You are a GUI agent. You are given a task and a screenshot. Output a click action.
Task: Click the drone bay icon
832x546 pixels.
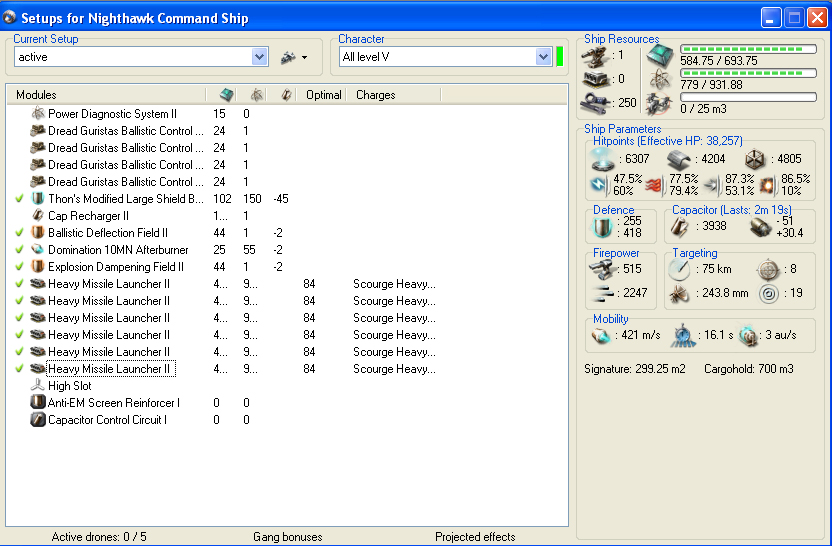[659, 103]
